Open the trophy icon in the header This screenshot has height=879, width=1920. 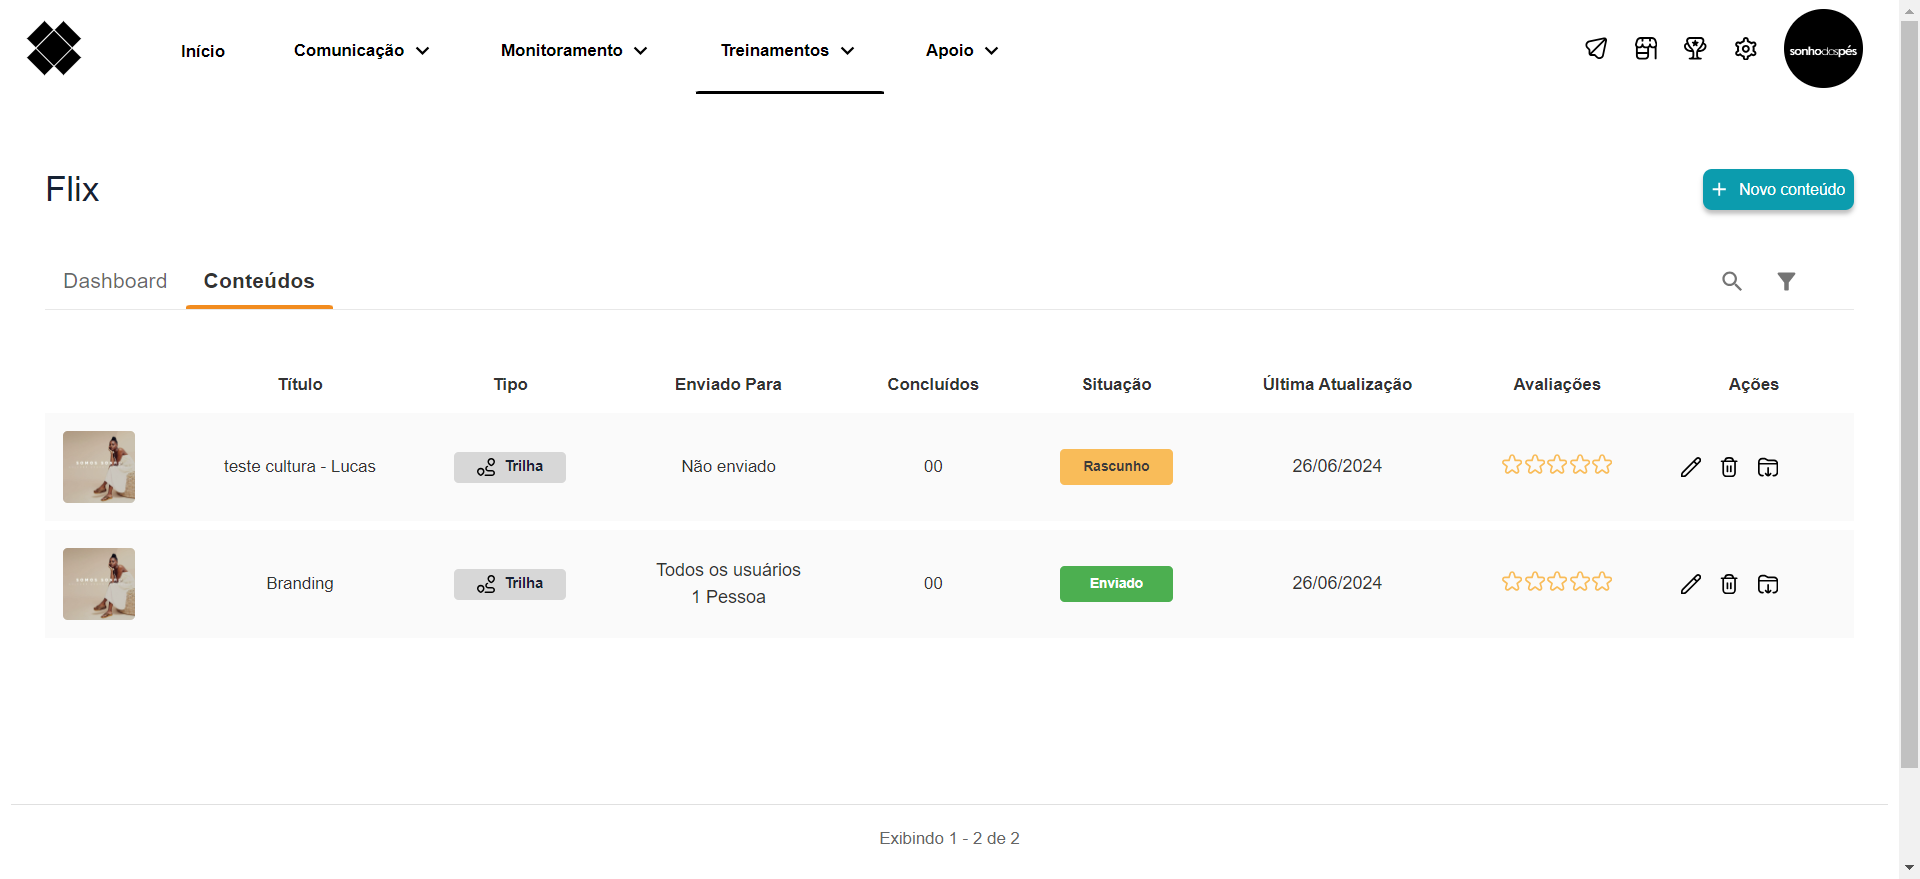(1695, 48)
